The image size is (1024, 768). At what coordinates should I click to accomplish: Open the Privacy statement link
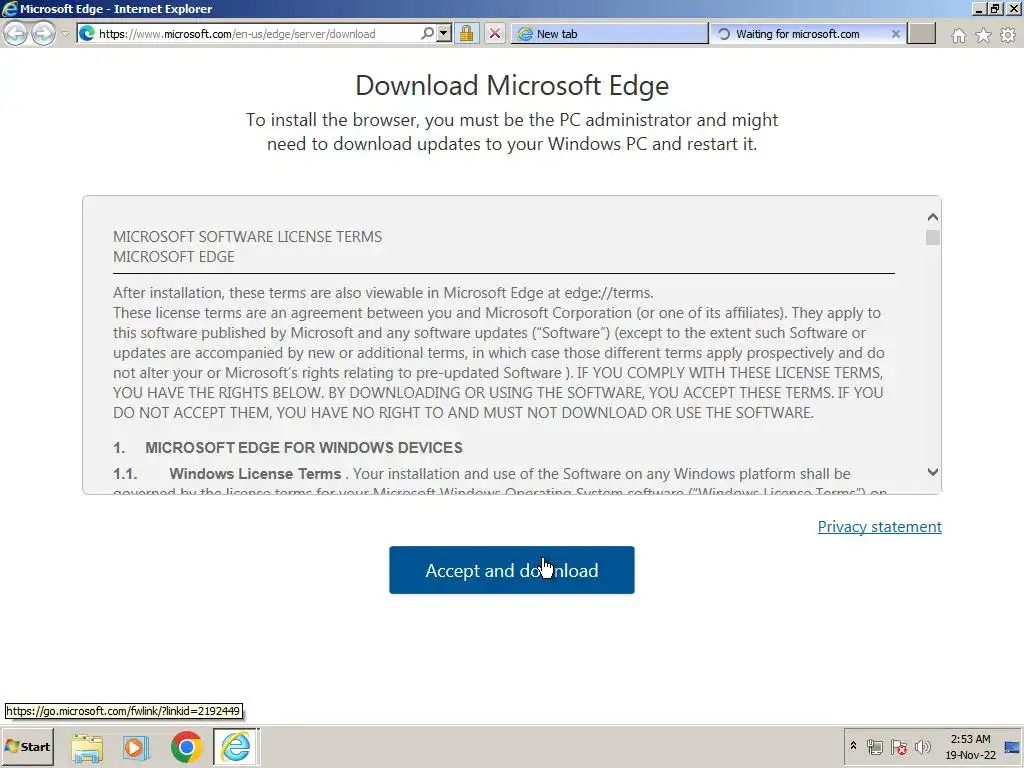click(x=880, y=526)
